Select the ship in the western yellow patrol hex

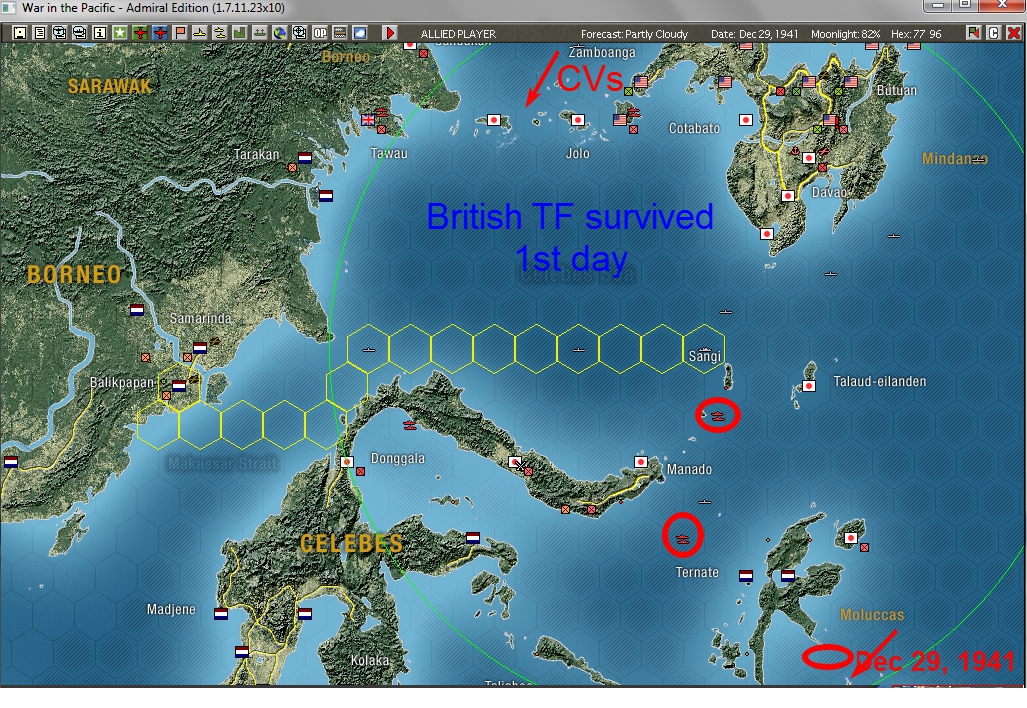coord(369,350)
